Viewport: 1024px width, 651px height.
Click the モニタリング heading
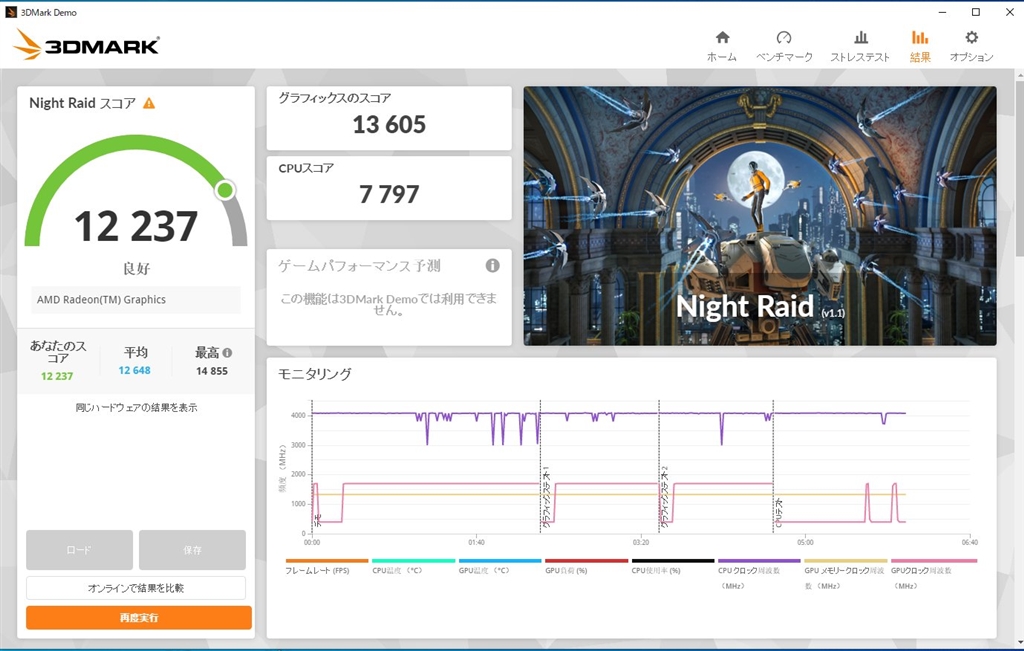(x=315, y=374)
